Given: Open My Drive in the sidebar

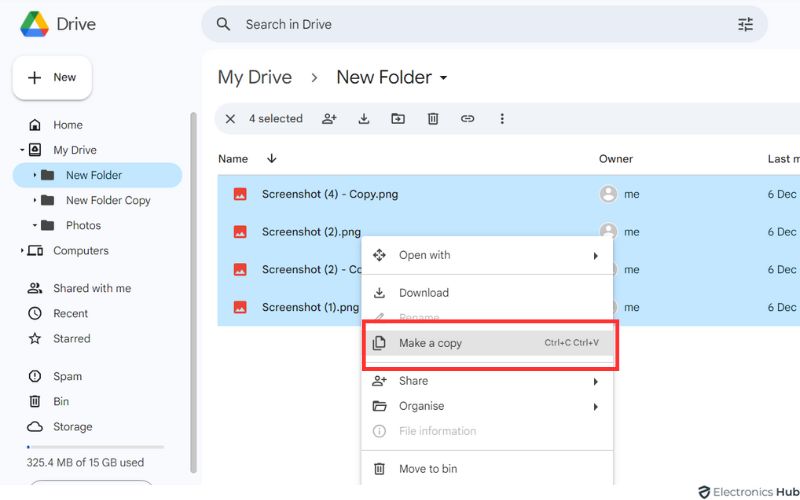Looking at the screenshot, I should click(74, 150).
